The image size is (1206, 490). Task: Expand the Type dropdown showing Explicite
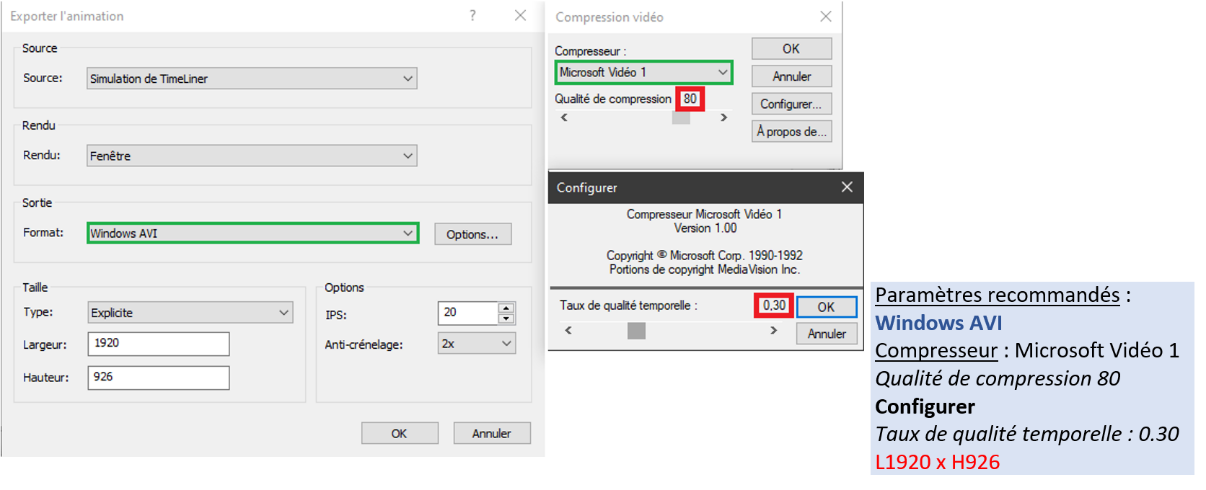click(x=190, y=313)
